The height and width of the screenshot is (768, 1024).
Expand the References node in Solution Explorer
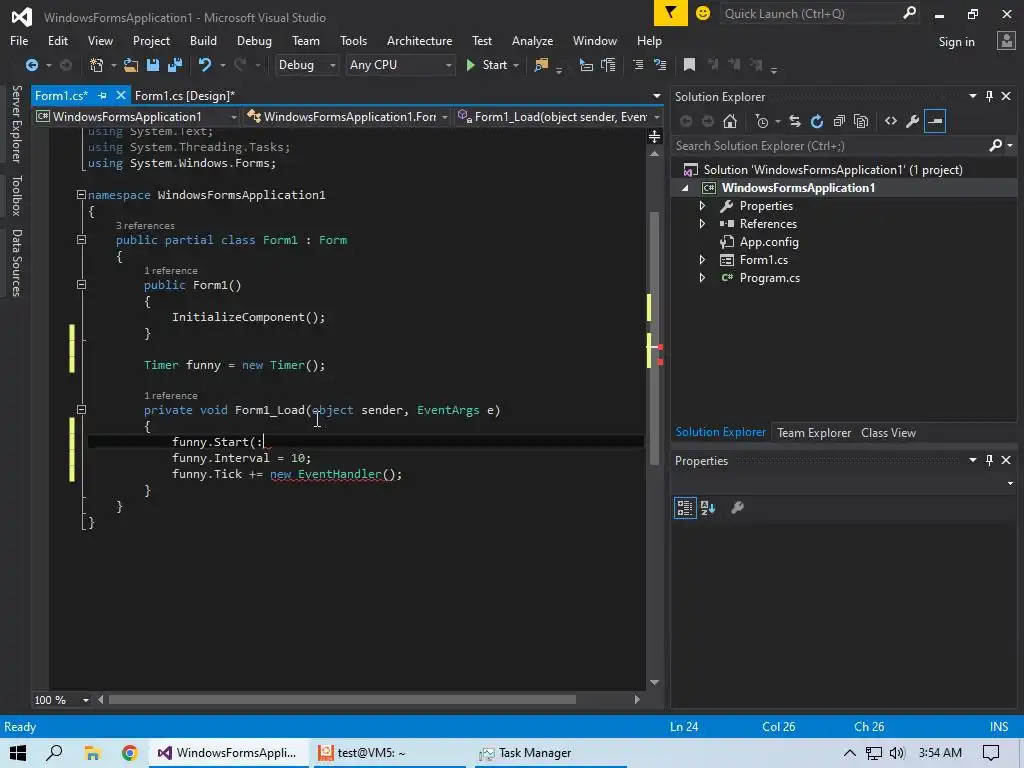click(x=703, y=223)
